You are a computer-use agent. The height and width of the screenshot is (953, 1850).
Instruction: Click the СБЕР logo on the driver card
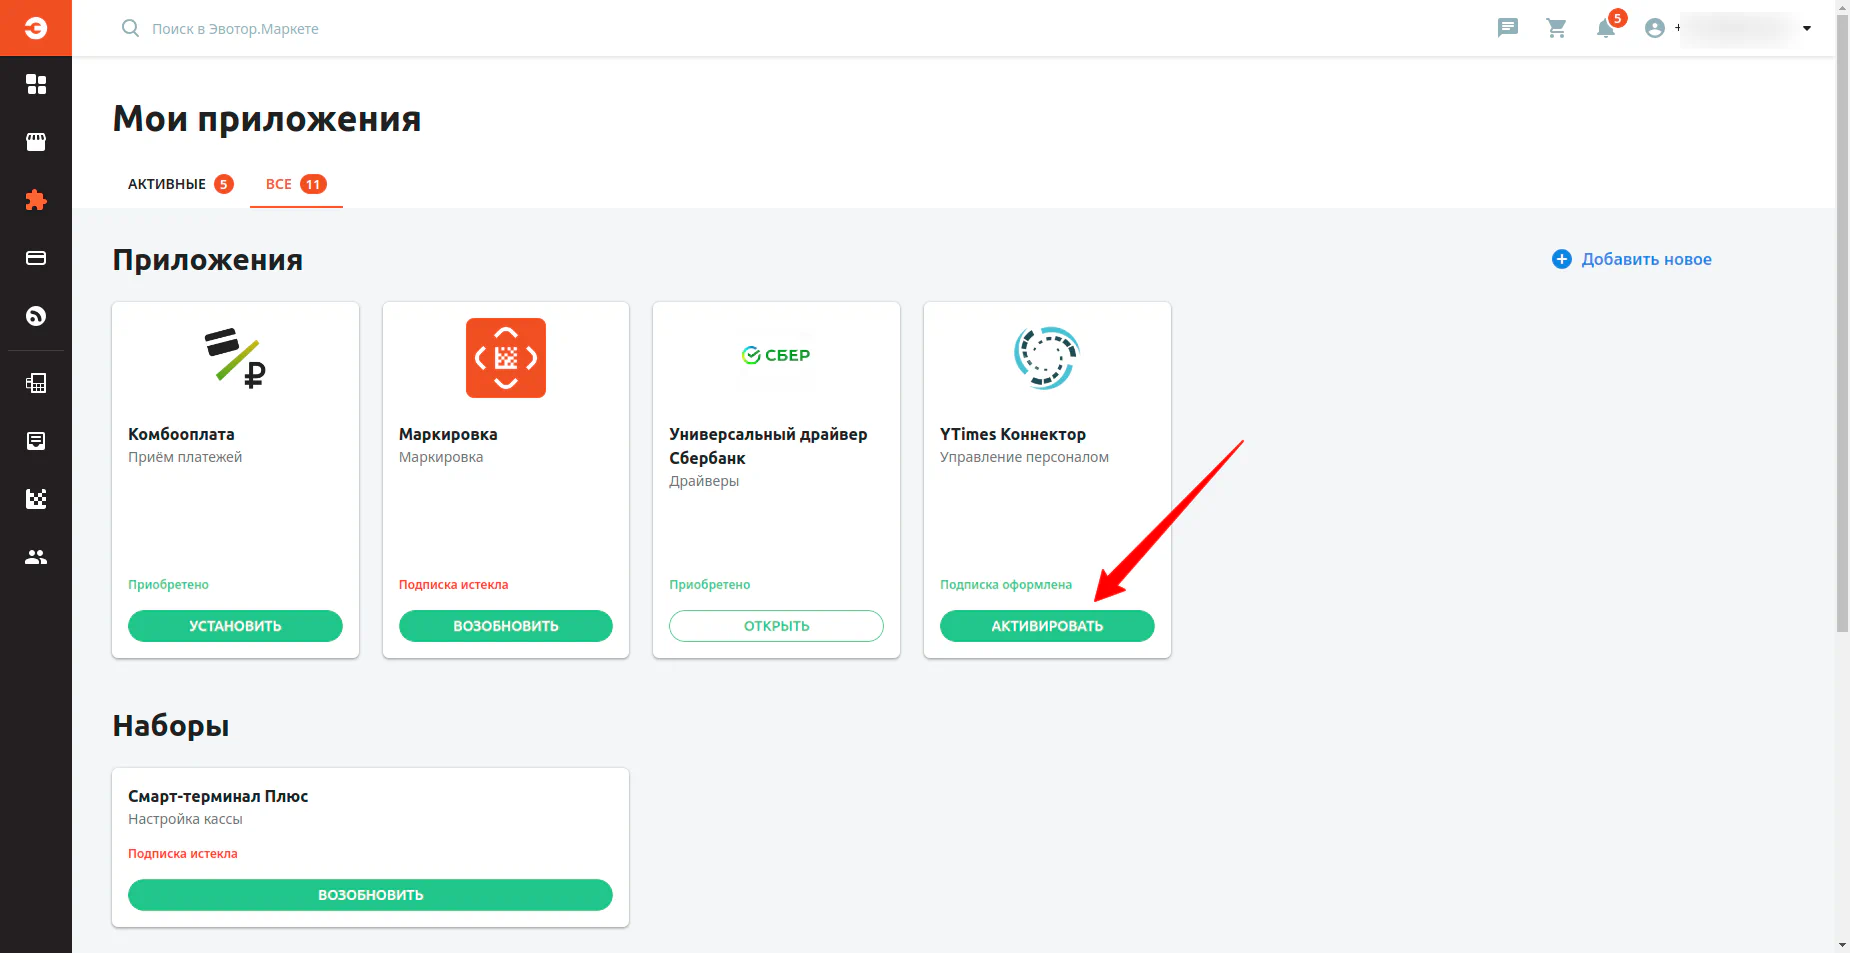coord(776,355)
